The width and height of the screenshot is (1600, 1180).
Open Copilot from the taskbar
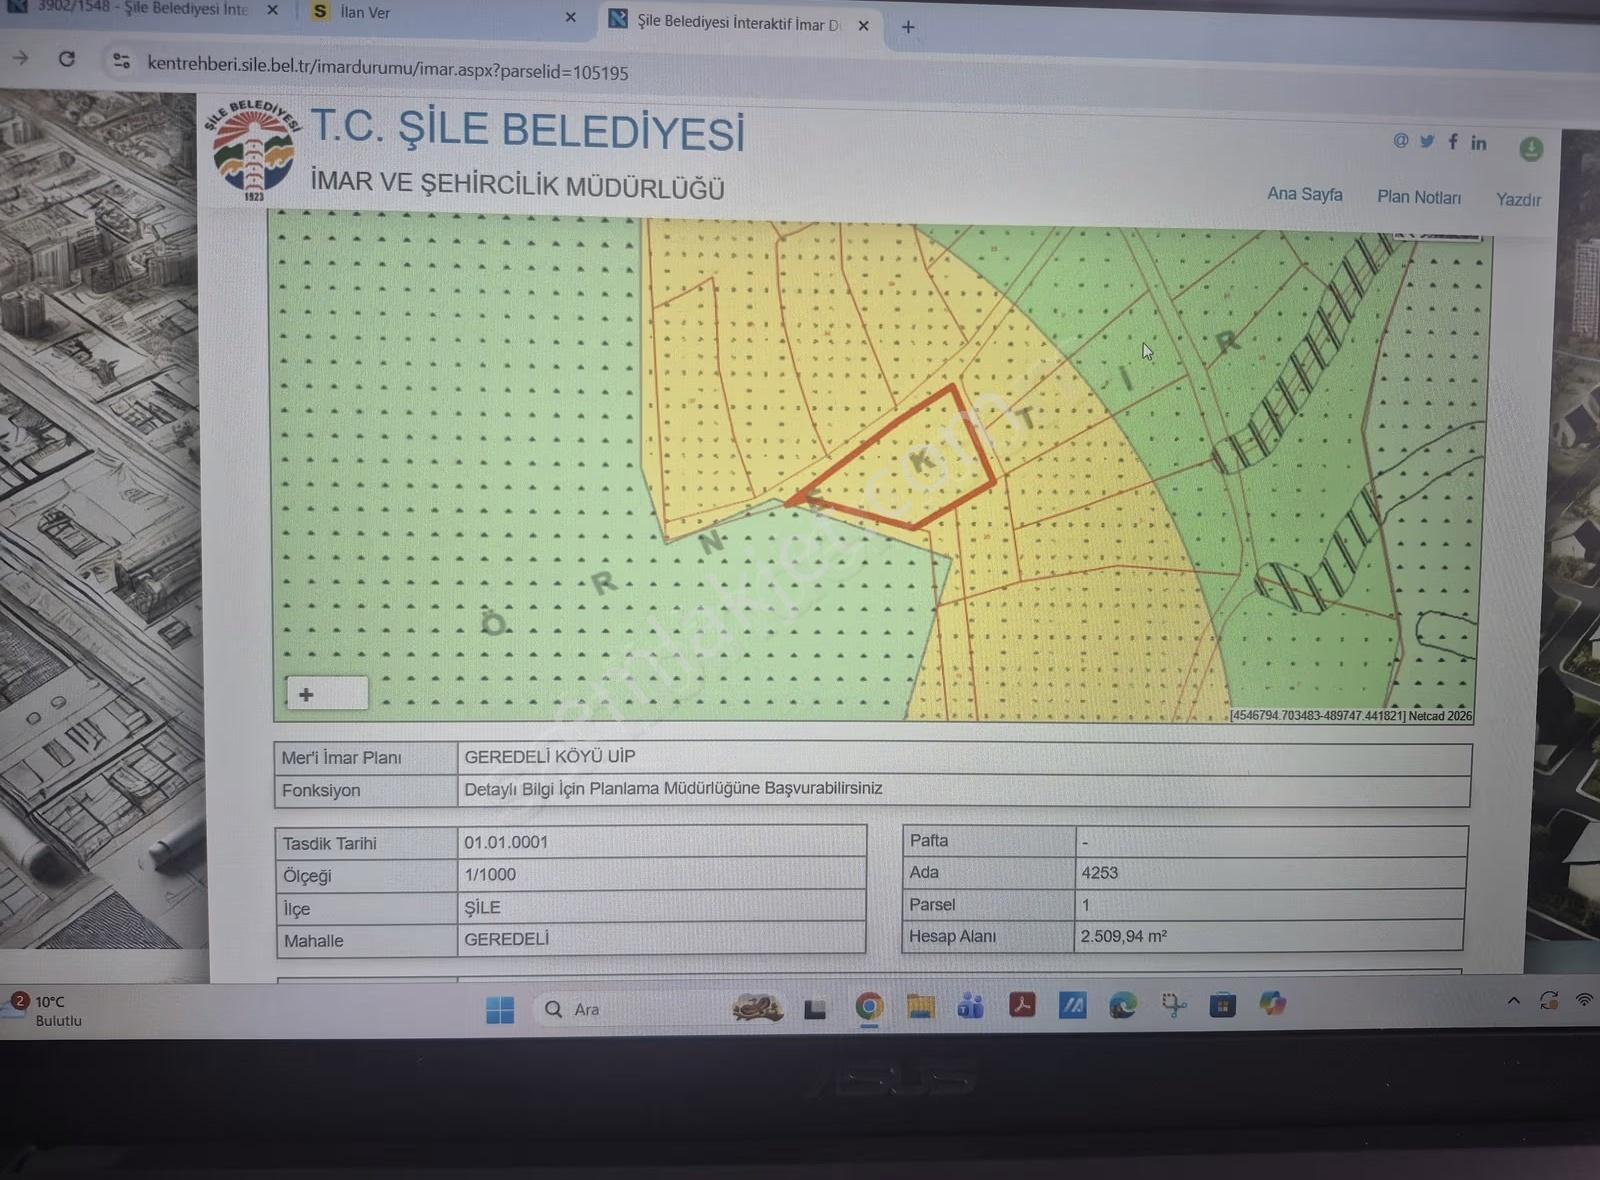[x=1272, y=1003]
